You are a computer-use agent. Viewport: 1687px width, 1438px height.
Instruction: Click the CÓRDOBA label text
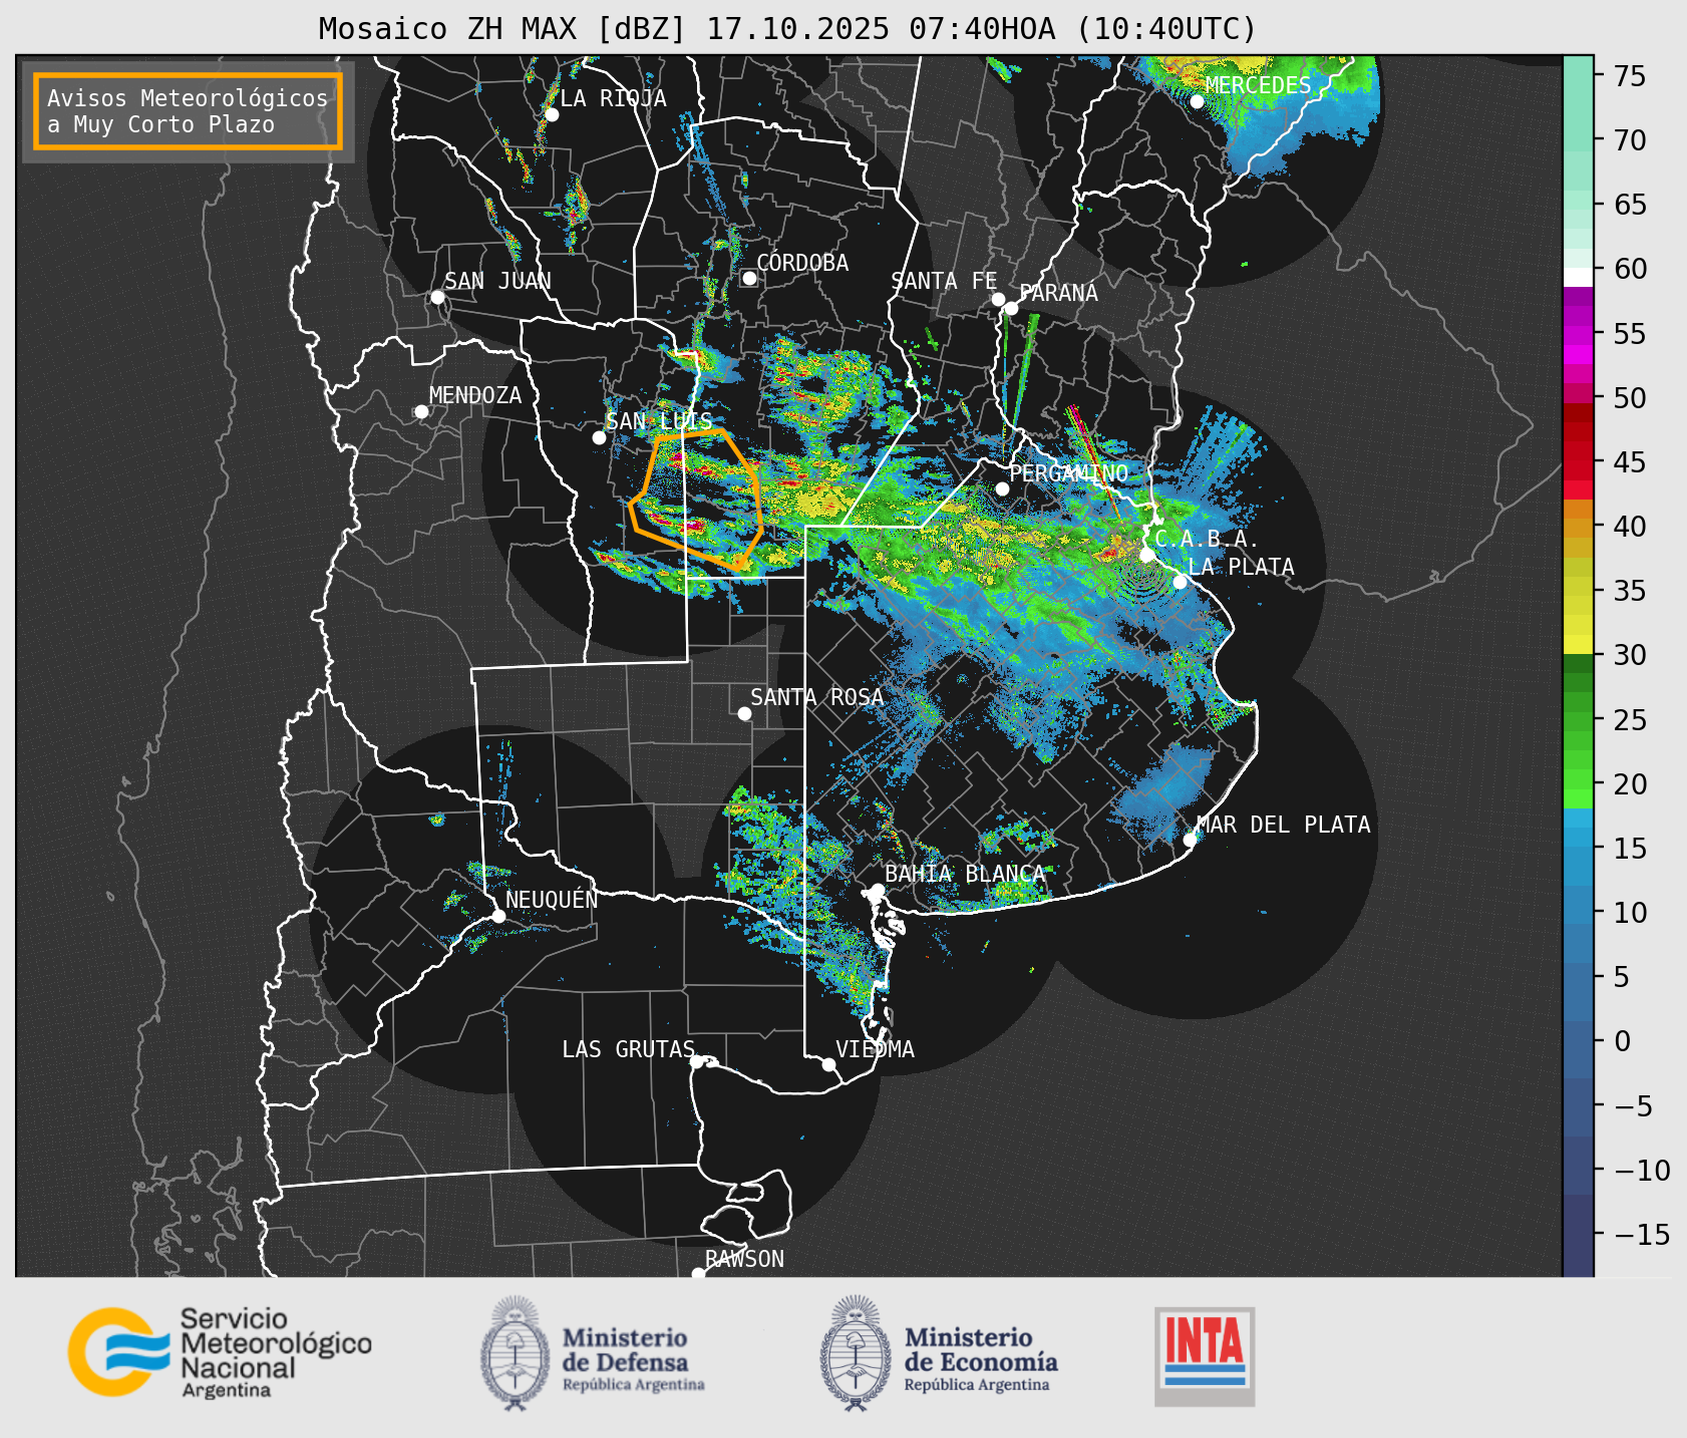tap(802, 262)
